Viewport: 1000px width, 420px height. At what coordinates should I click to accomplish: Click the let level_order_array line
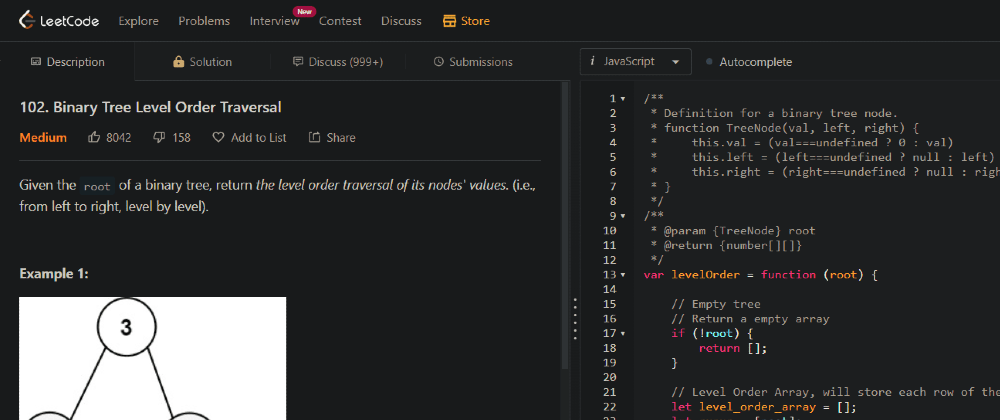pyautogui.click(x=764, y=407)
